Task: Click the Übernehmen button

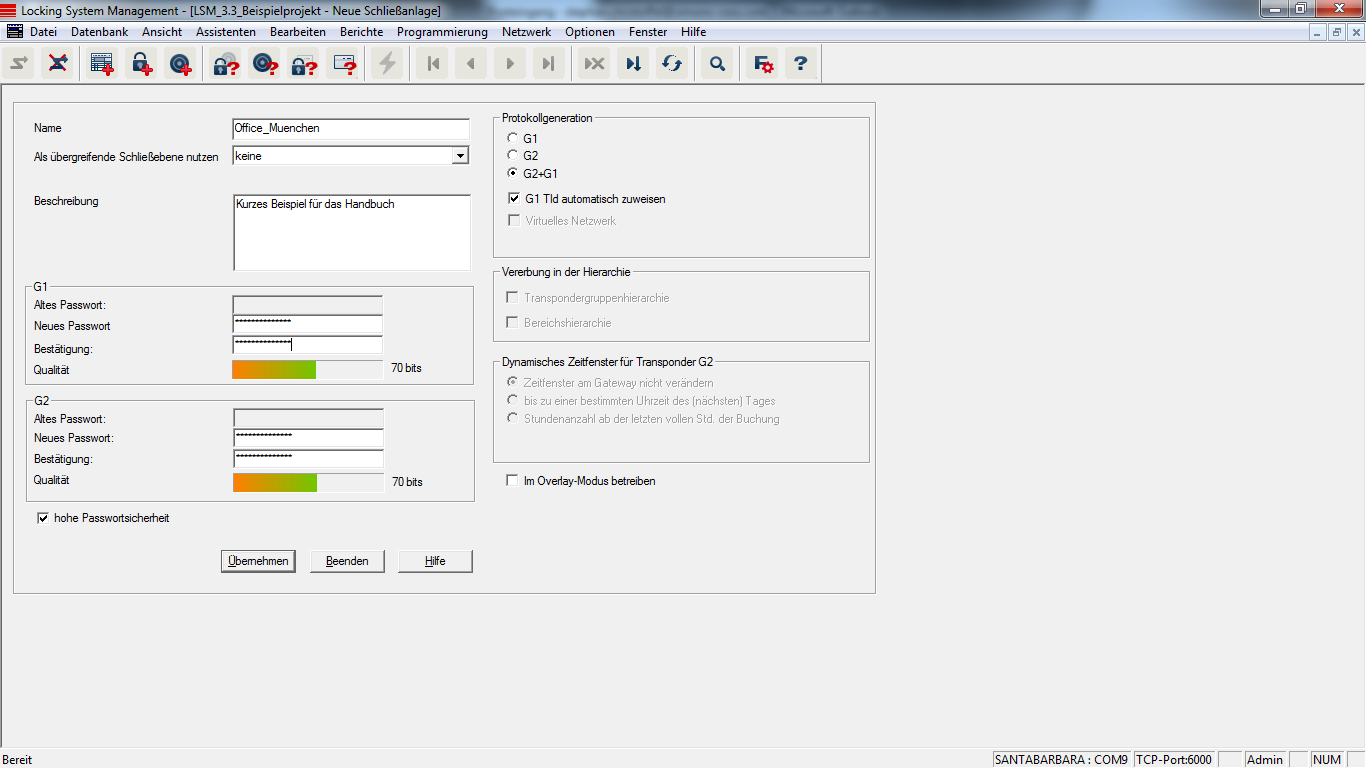Action: (259, 561)
